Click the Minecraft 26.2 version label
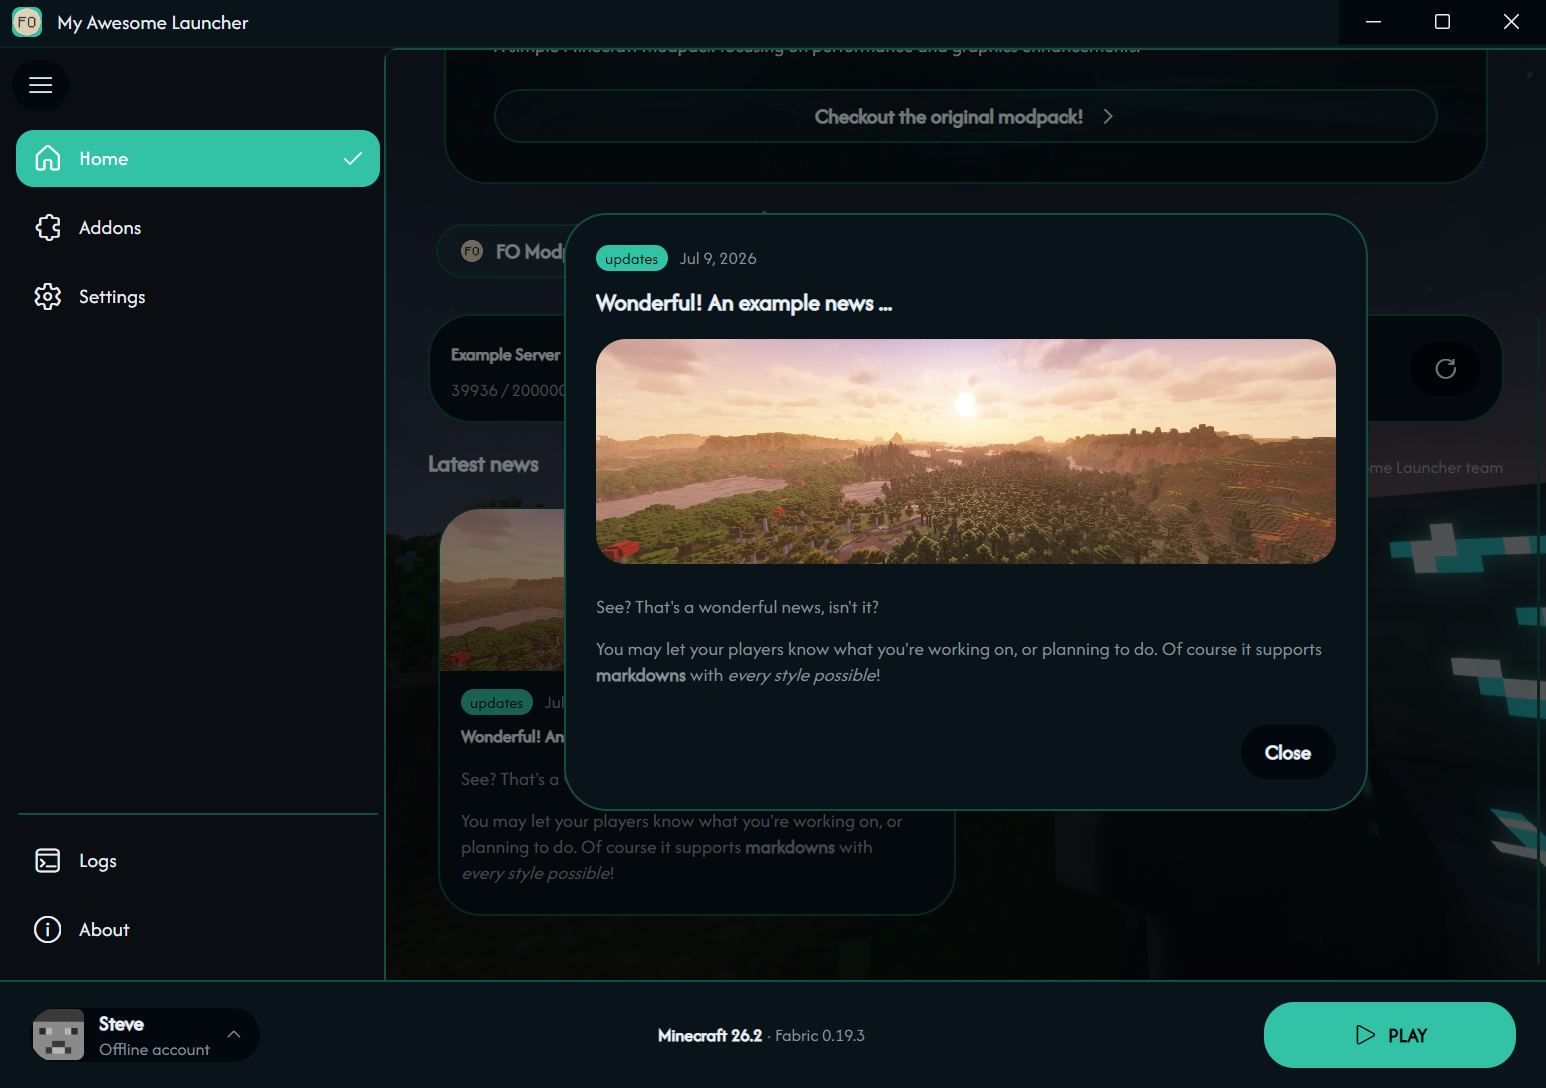This screenshot has width=1546, height=1088. 710,1036
